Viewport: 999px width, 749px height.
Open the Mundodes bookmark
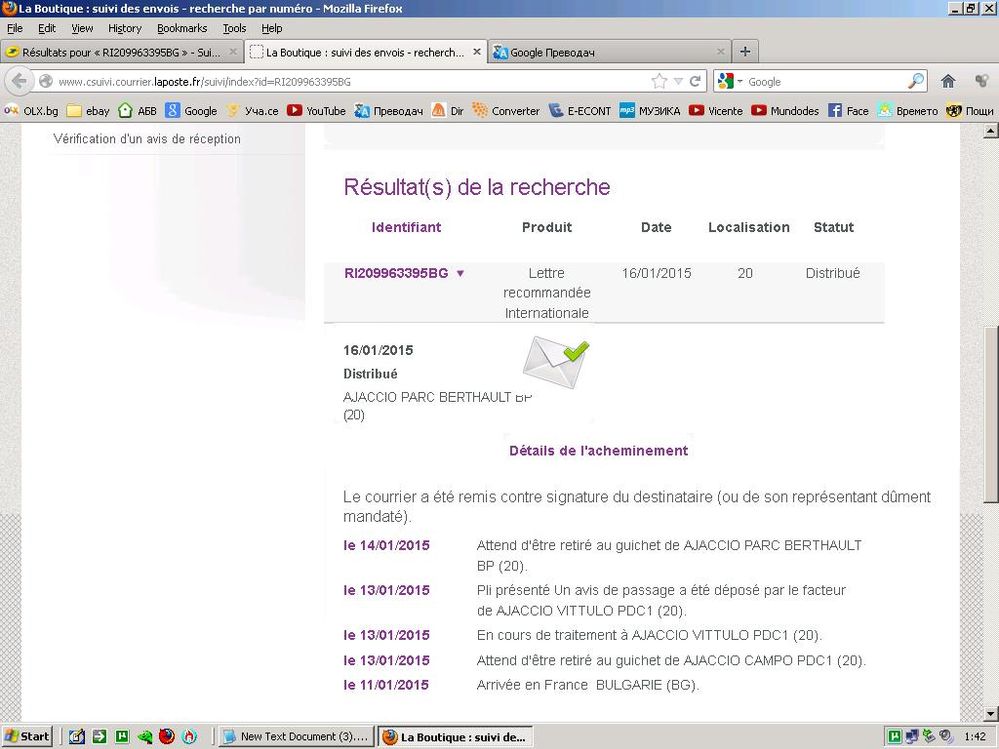click(x=785, y=111)
